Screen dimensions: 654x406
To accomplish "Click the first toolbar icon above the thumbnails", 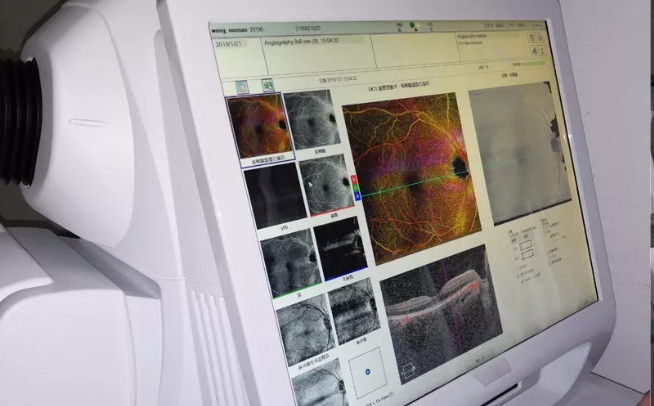I will coord(240,87).
